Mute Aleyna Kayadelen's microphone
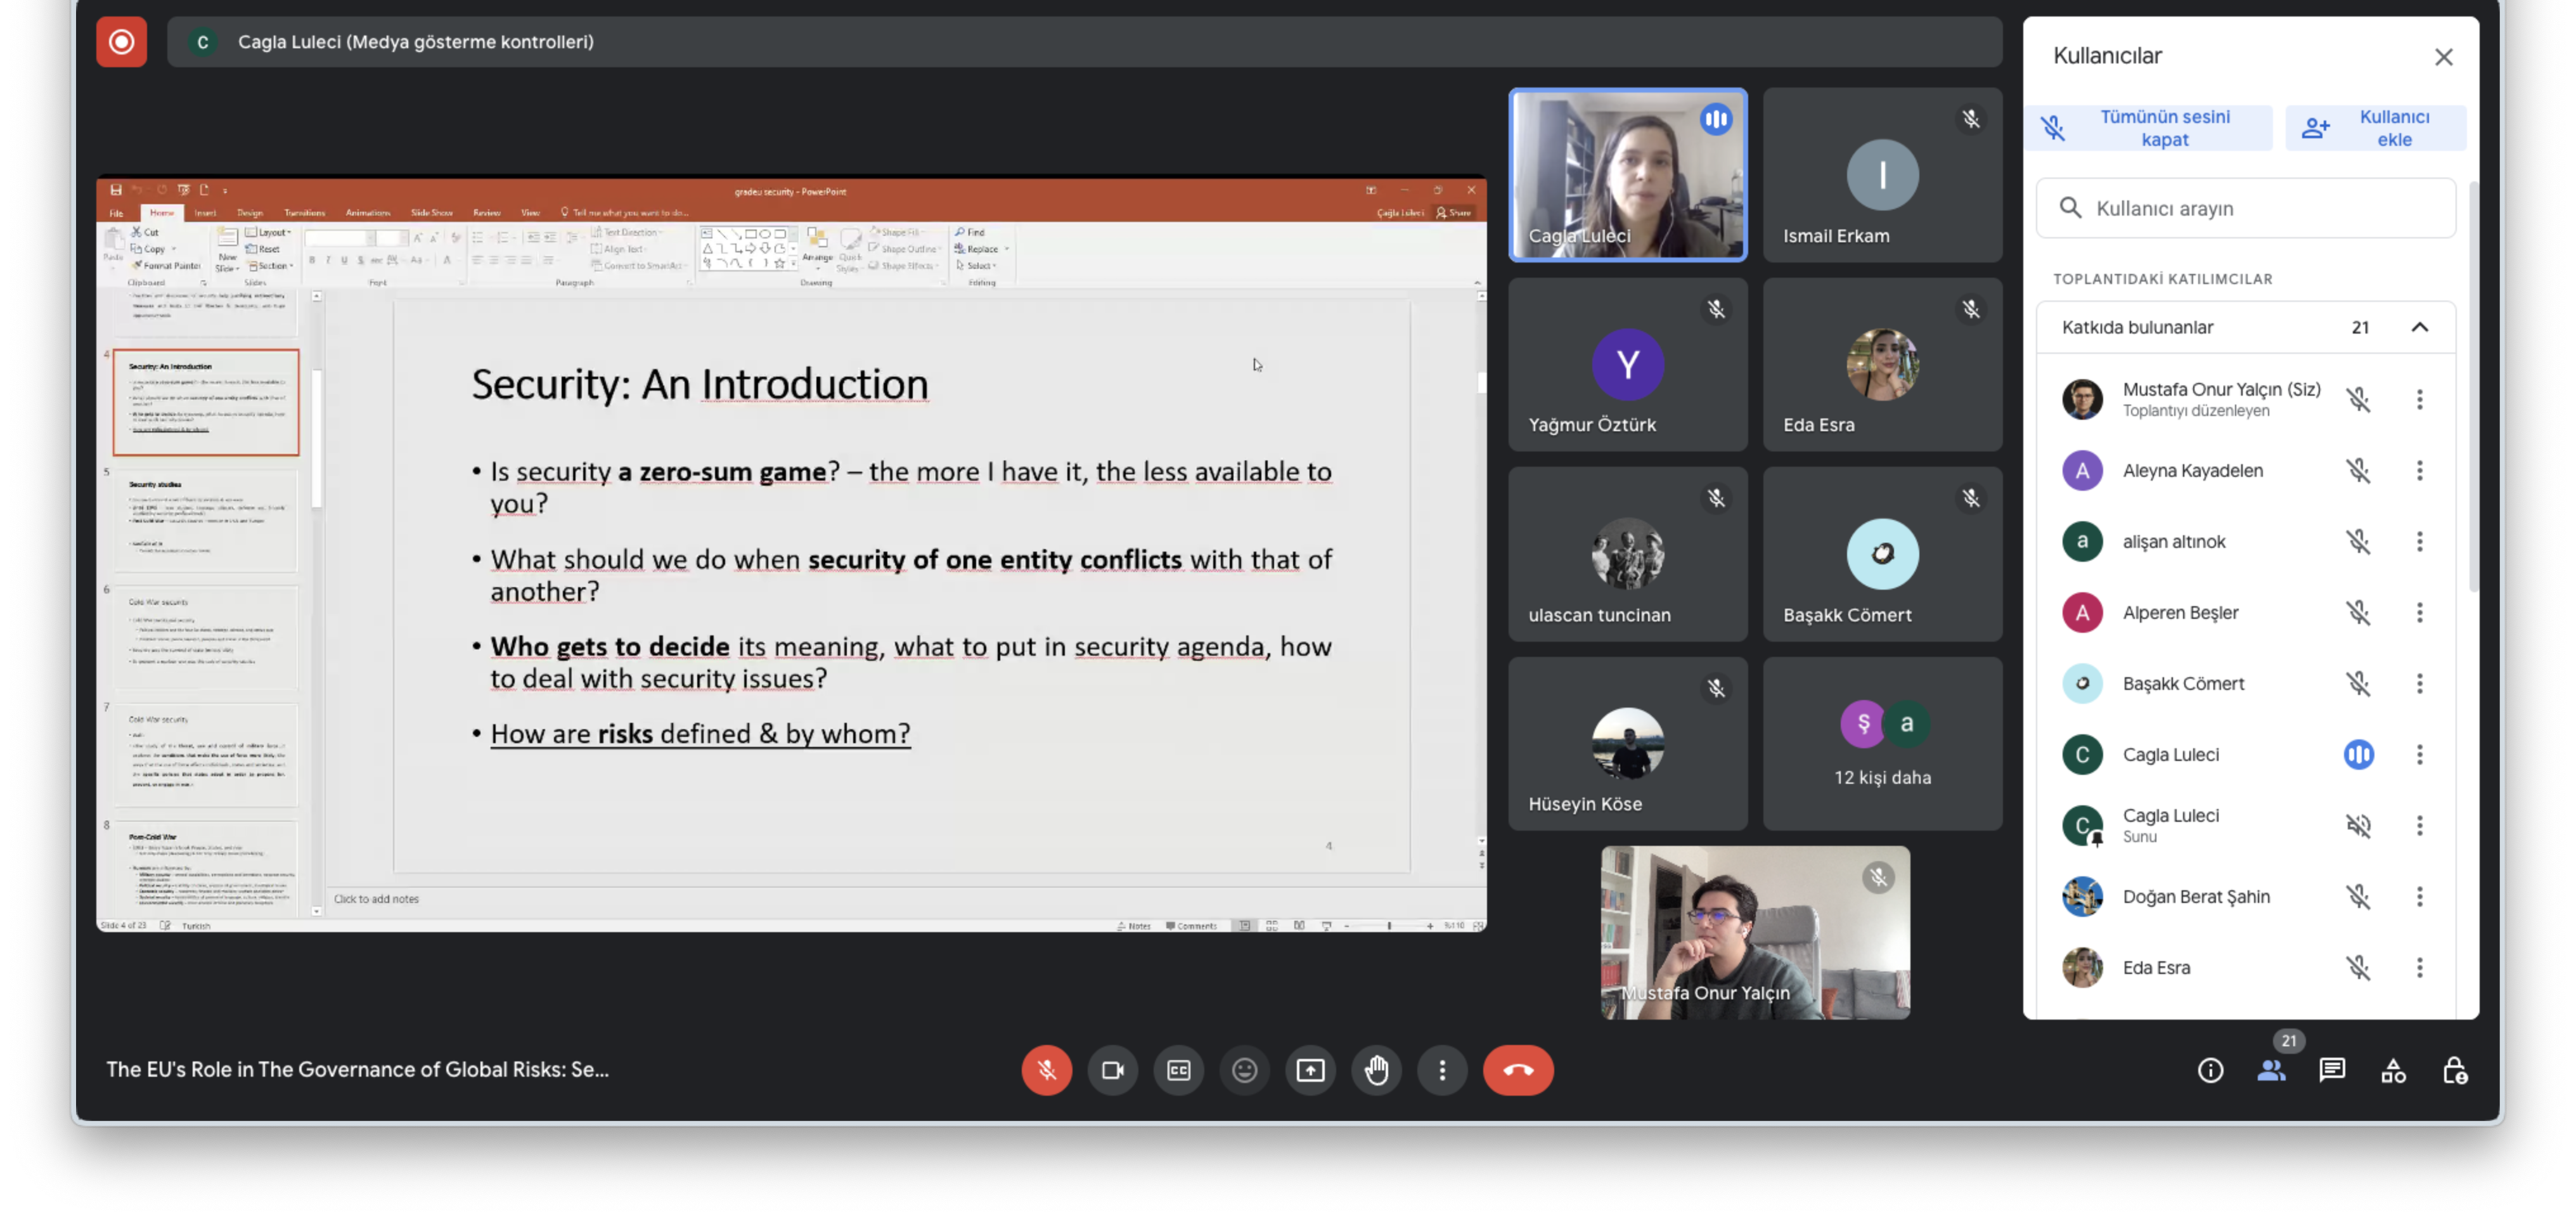Image resolution: width=2576 pixels, height=1220 pixels. click(x=2358, y=470)
